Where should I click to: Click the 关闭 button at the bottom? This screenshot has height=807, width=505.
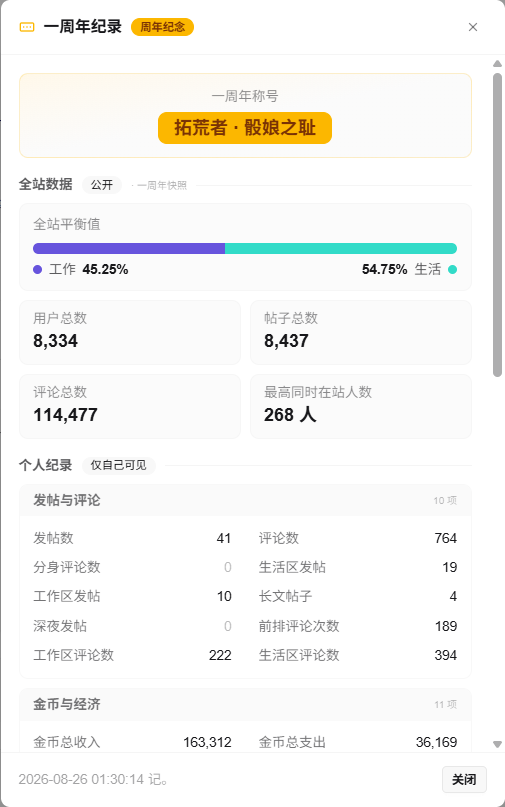click(x=464, y=780)
